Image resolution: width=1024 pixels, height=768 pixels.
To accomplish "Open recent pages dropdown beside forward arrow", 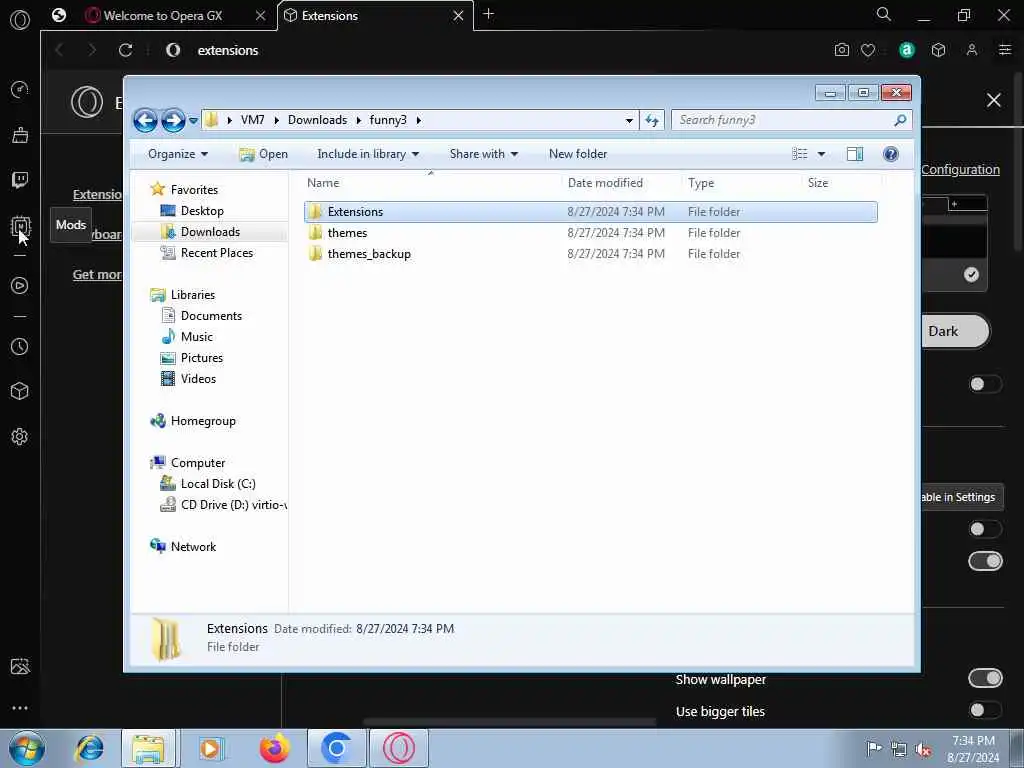I will (x=193, y=121).
